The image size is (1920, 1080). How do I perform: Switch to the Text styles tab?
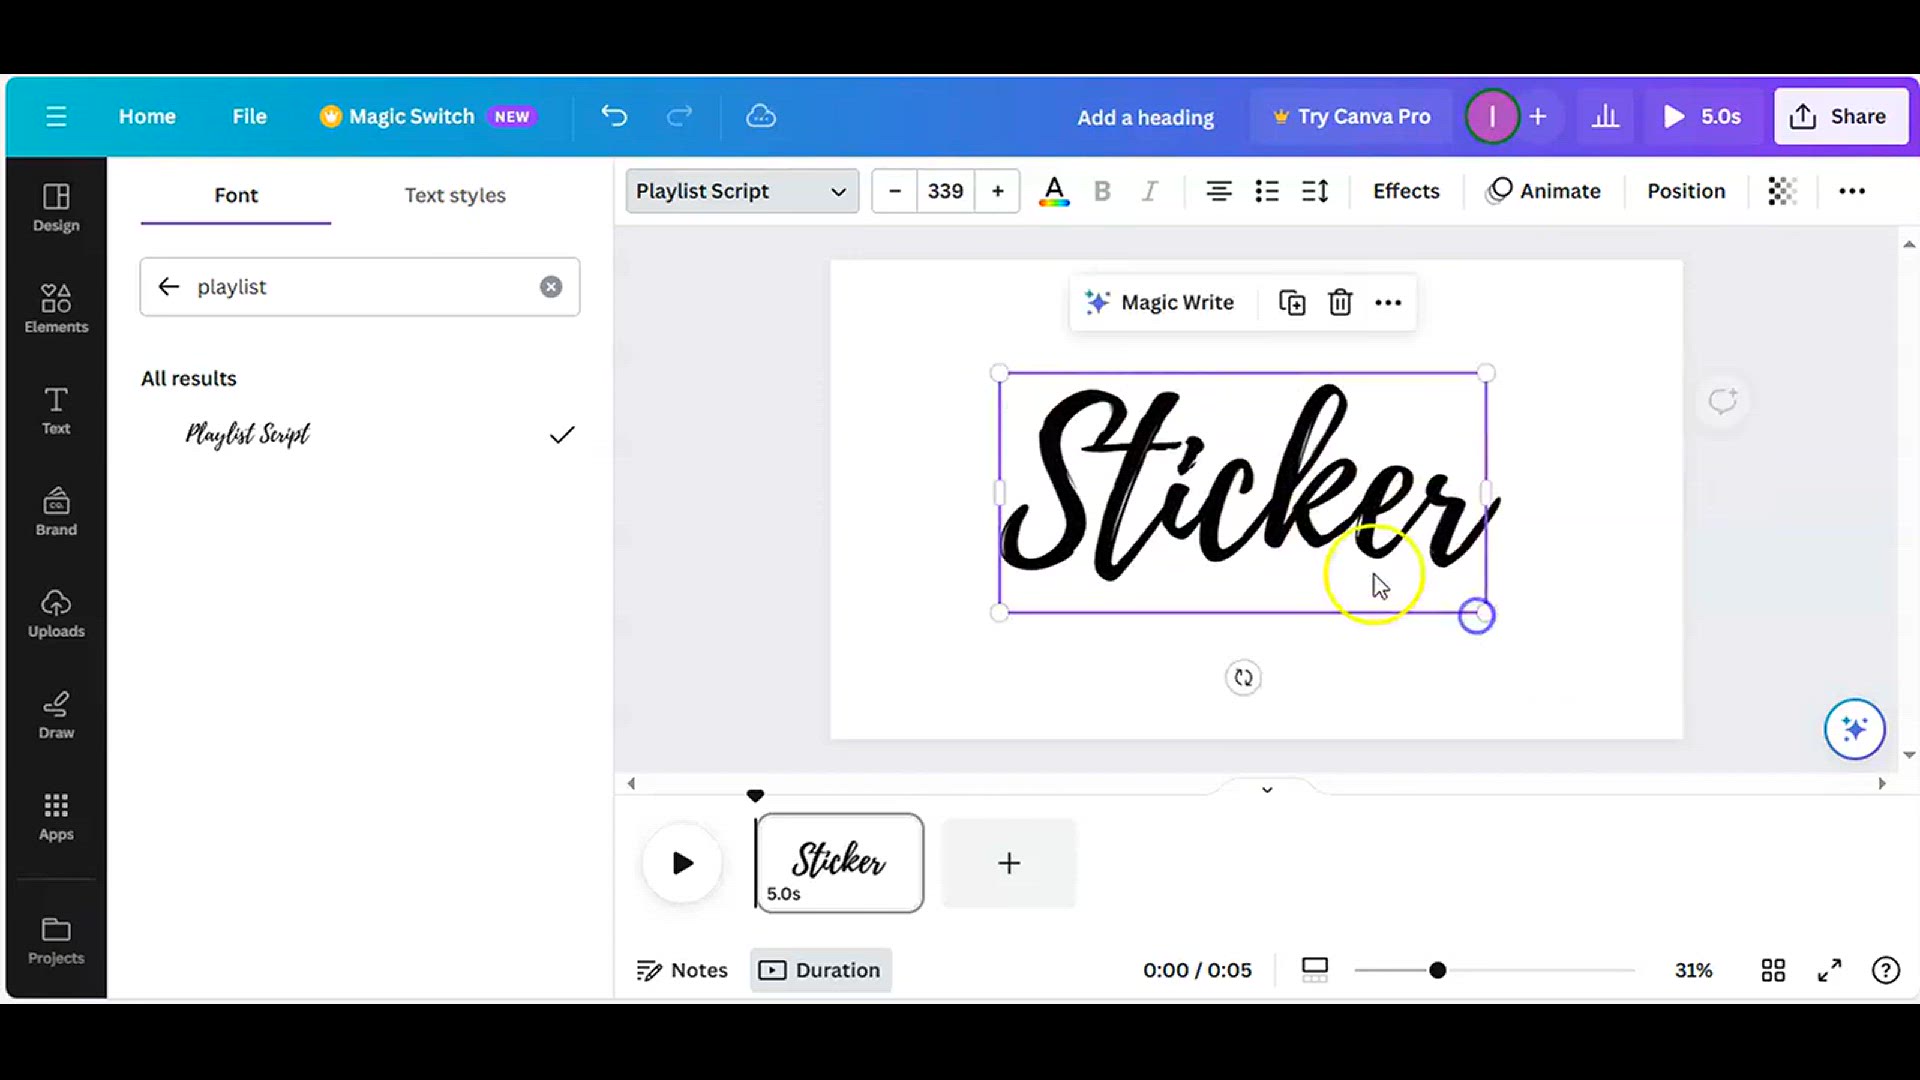point(455,195)
